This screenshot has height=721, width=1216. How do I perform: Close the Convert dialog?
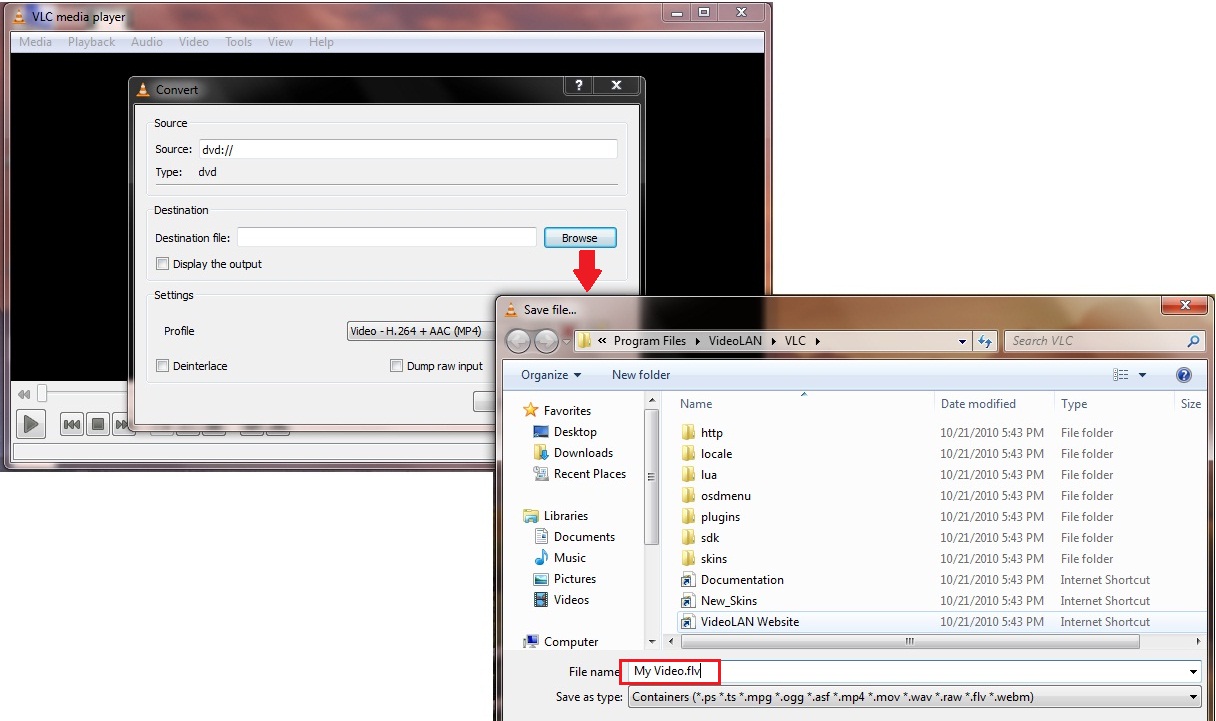tap(616, 86)
